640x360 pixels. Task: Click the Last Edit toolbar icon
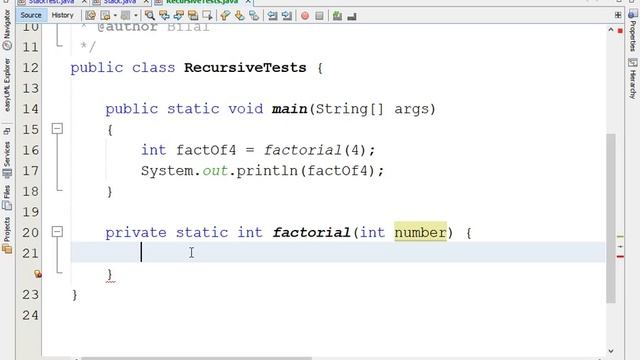coord(90,16)
